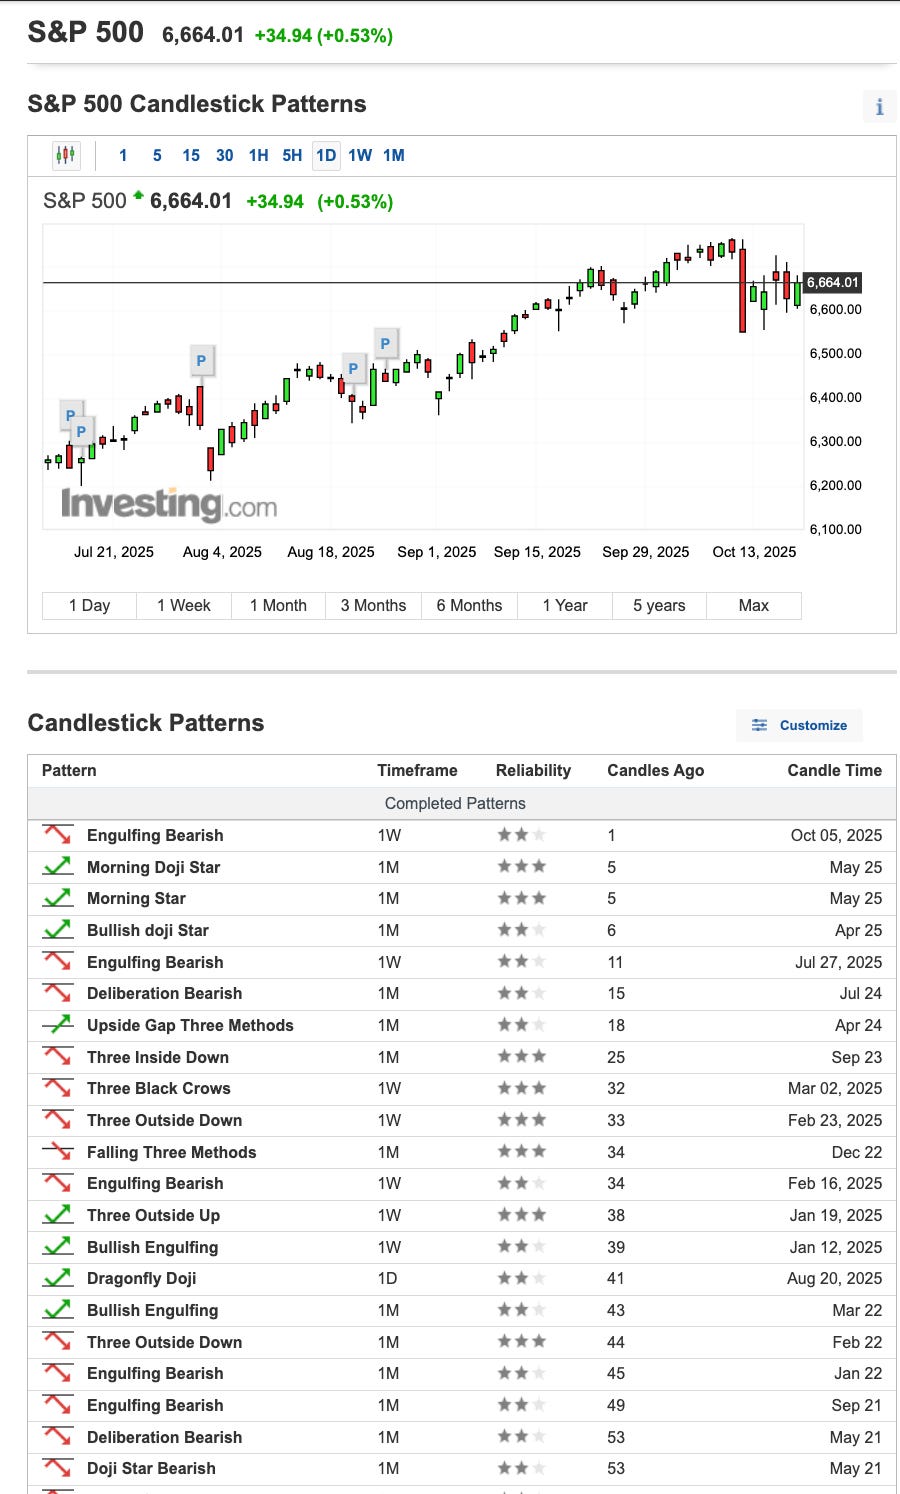Screen dimensions: 900x1494
Task: Click the P marker near Aug 25 candle
Action: pyautogui.click(x=385, y=343)
